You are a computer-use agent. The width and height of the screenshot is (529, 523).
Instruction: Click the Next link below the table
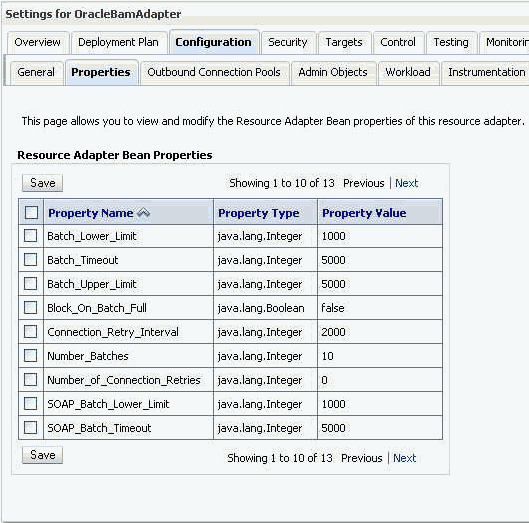click(405, 458)
